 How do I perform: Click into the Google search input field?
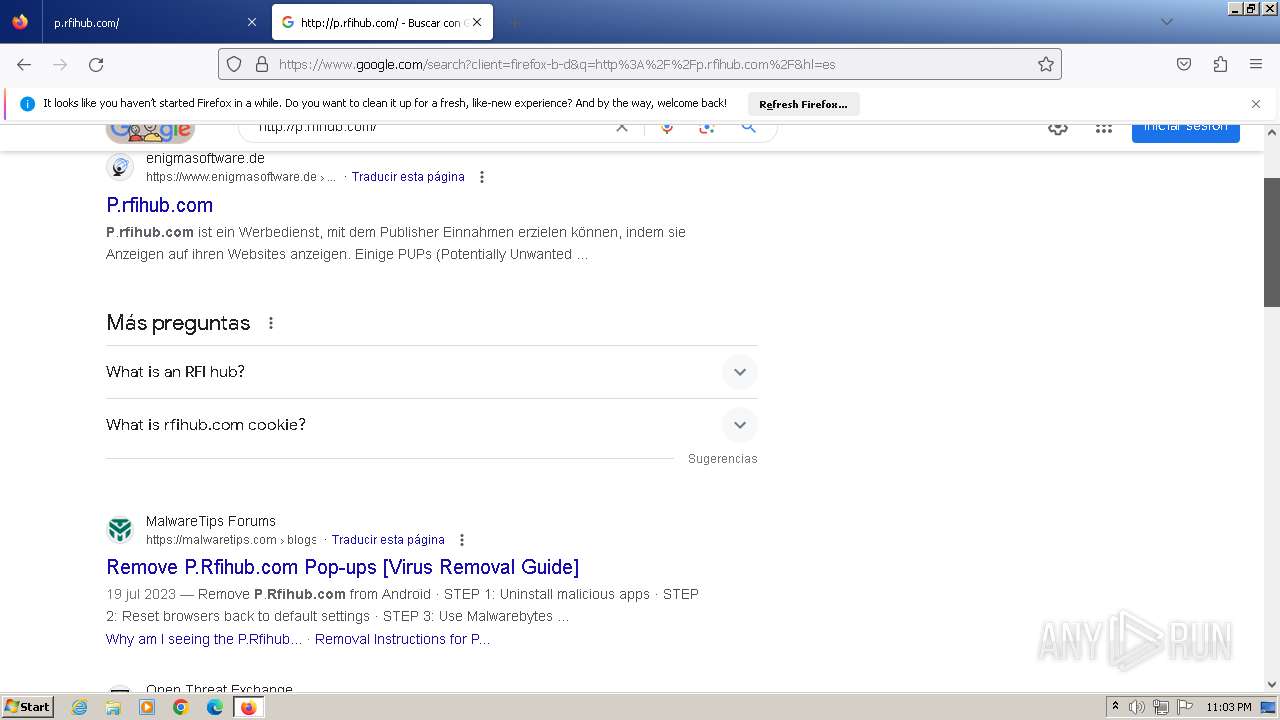pyautogui.click(x=430, y=128)
